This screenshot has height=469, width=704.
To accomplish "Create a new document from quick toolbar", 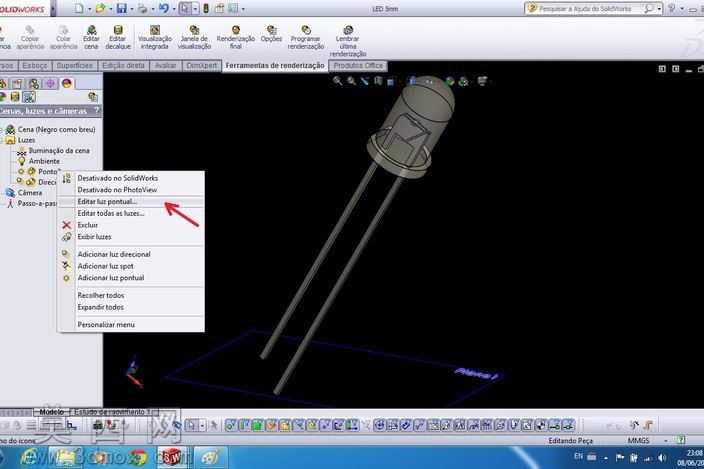I will pyautogui.click(x=79, y=9).
